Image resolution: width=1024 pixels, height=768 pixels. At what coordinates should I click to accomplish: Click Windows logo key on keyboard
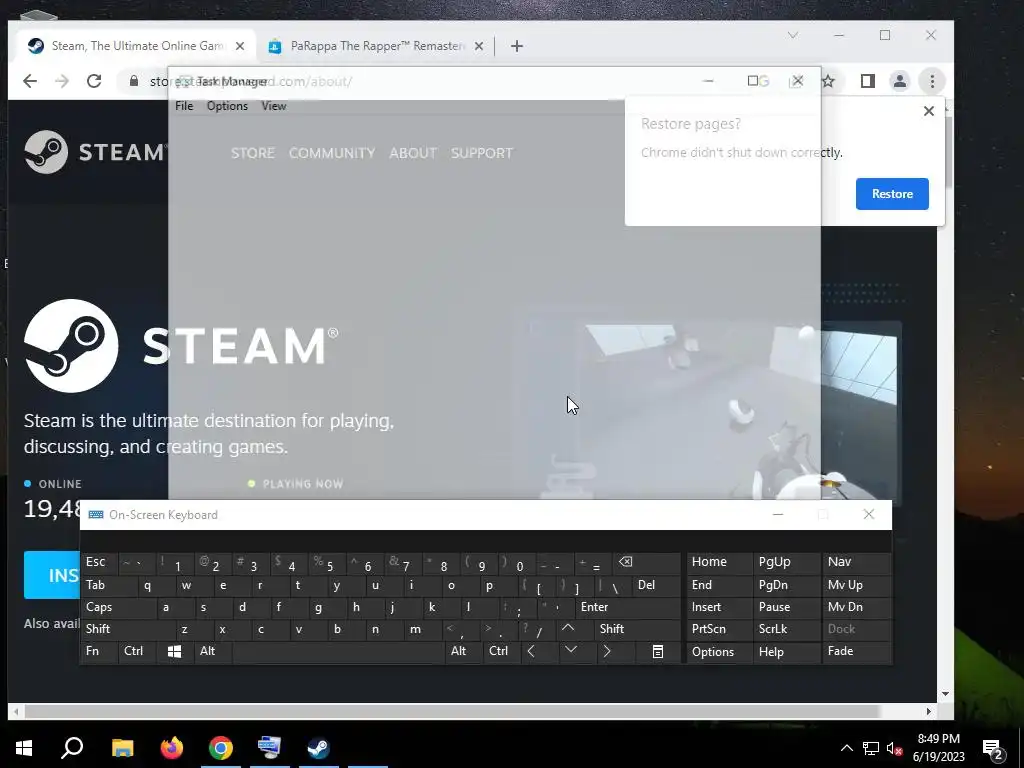click(x=175, y=652)
